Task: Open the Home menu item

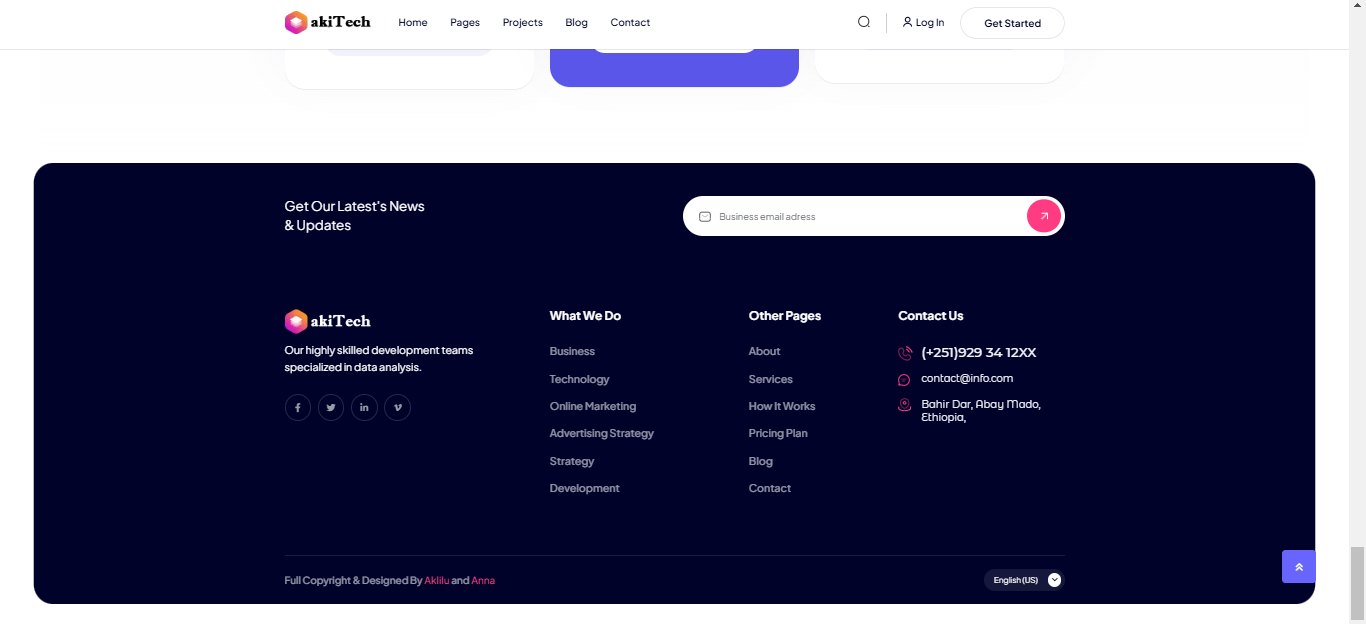Action: pyautogui.click(x=413, y=22)
